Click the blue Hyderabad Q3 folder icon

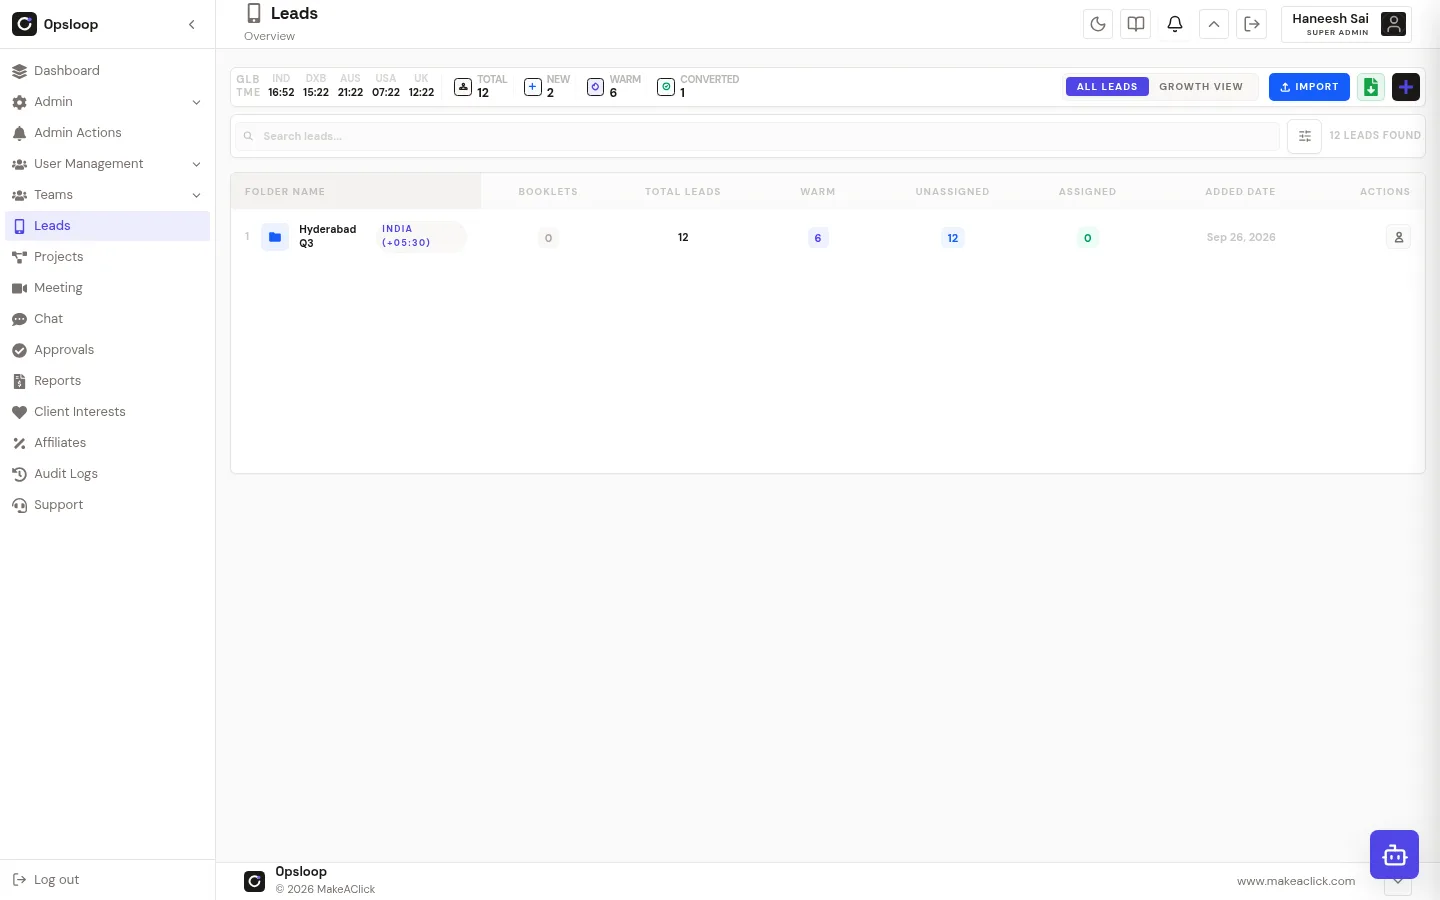[x=275, y=237]
